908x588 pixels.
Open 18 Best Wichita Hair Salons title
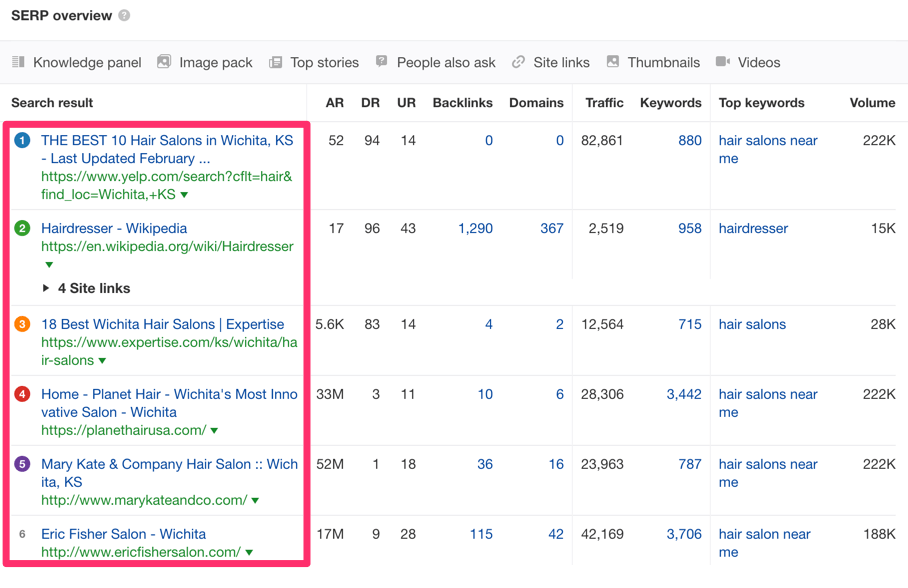point(163,324)
